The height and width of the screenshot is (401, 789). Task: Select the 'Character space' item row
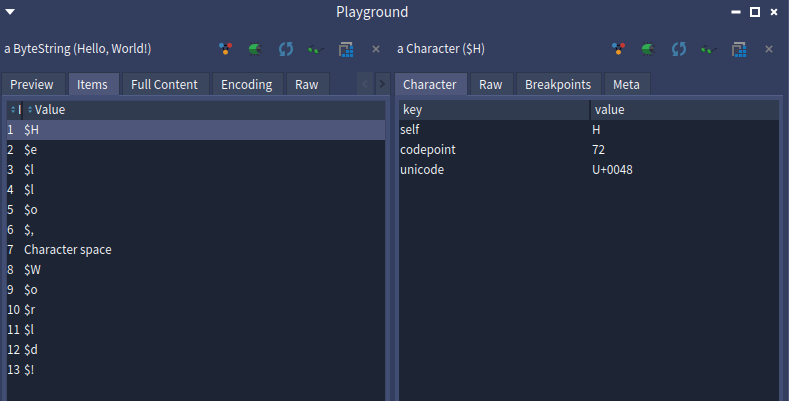click(x=68, y=249)
